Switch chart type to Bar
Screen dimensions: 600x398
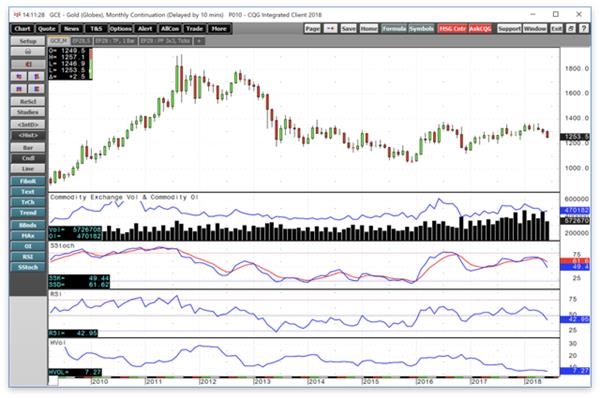pyautogui.click(x=28, y=147)
